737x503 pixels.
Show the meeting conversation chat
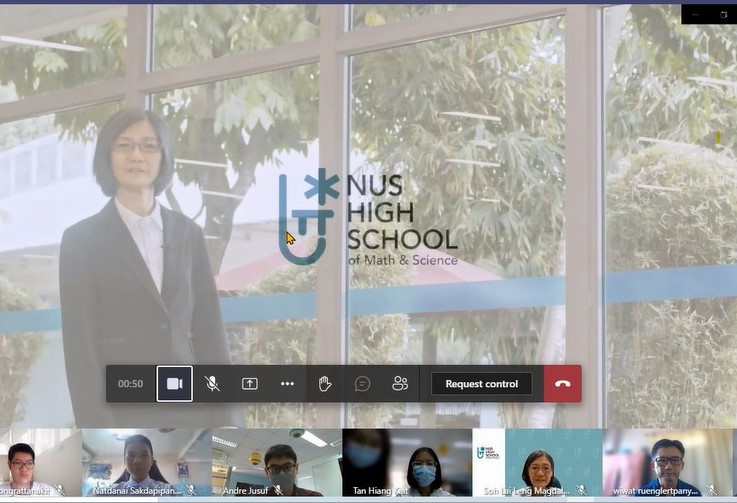(x=362, y=384)
